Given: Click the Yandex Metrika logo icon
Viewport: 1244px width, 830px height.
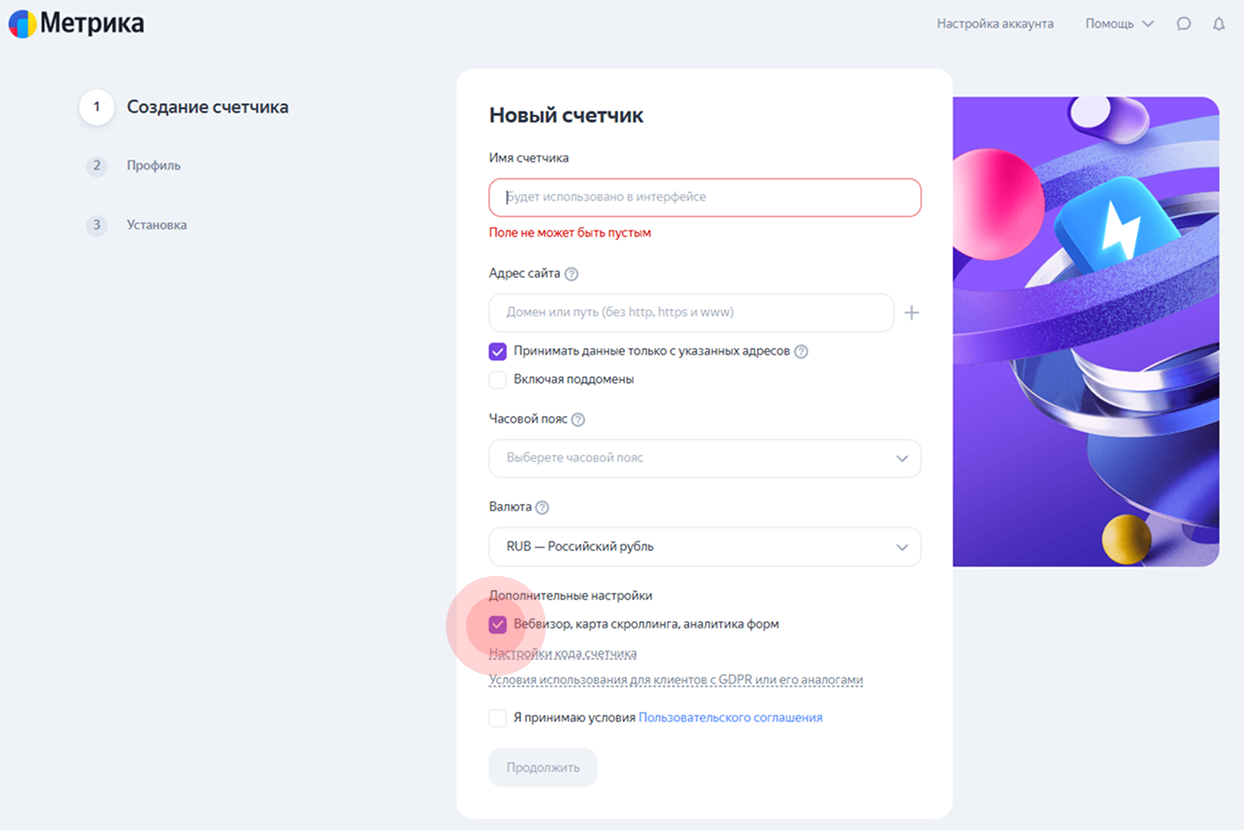Looking at the screenshot, I should pyautogui.click(x=23, y=24).
